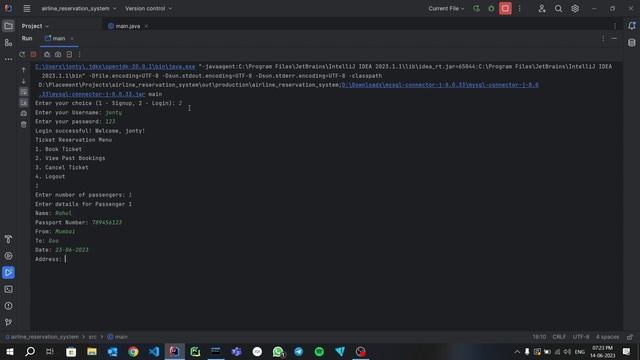Click the src breadcrumb in status bar
Viewport: 640px width, 360px height.
pyautogui.click(x=93, y=337)
